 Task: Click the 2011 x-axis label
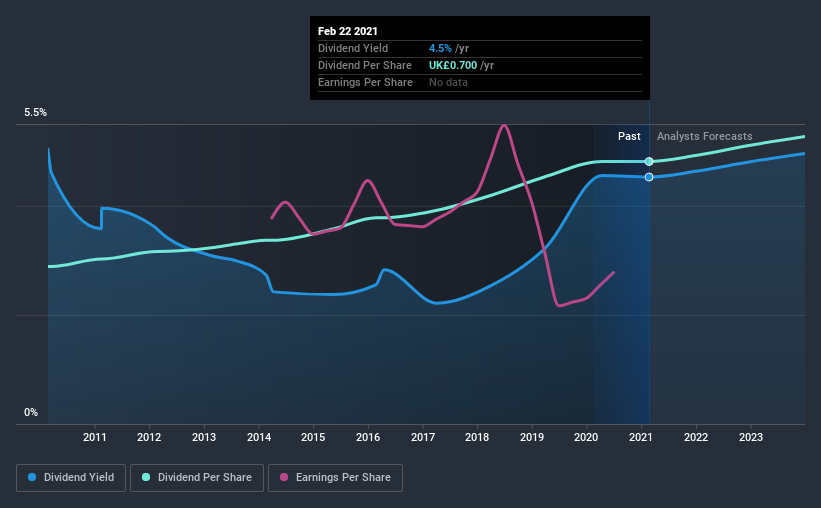95,437
